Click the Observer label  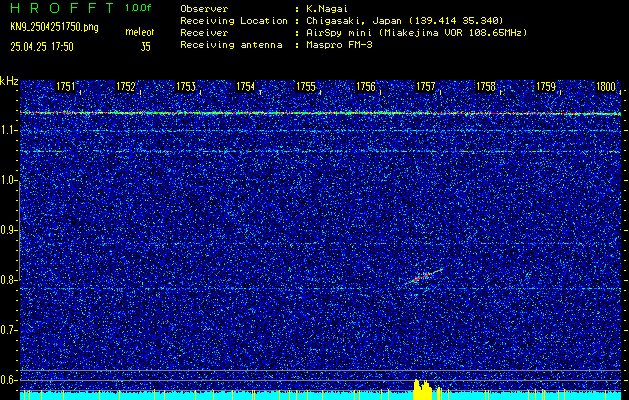coord(204,9)
